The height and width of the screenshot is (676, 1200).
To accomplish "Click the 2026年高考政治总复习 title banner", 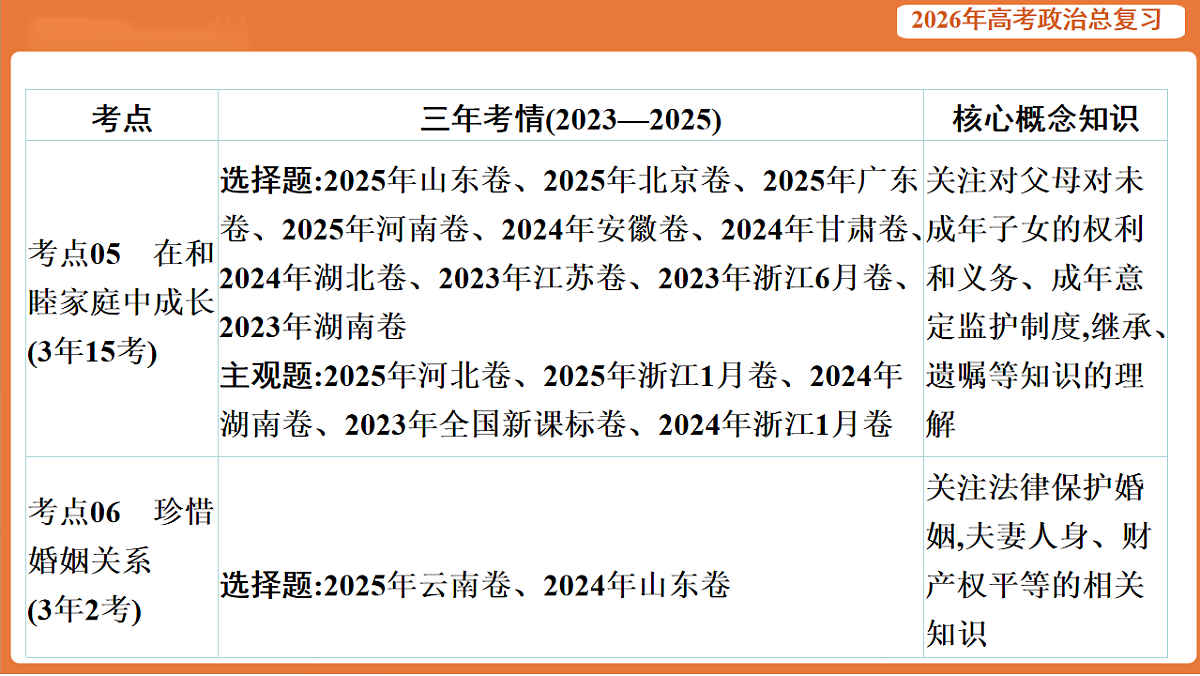I will [x=1038, y=19].
